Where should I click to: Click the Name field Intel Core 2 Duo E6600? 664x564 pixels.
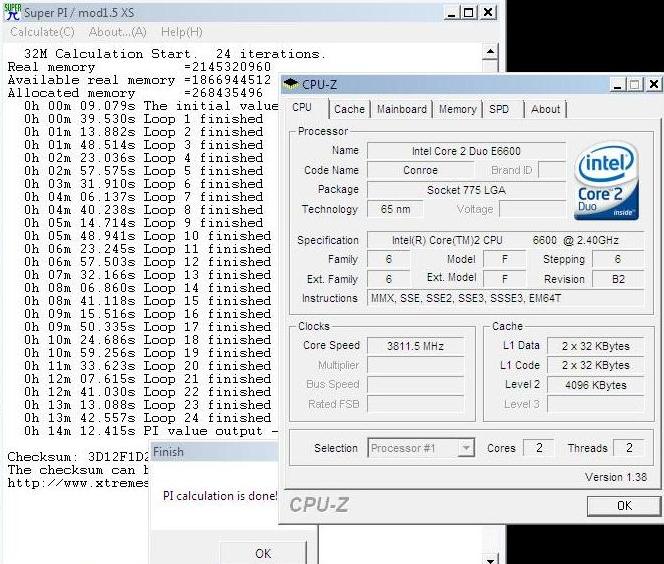pos(466,151)
